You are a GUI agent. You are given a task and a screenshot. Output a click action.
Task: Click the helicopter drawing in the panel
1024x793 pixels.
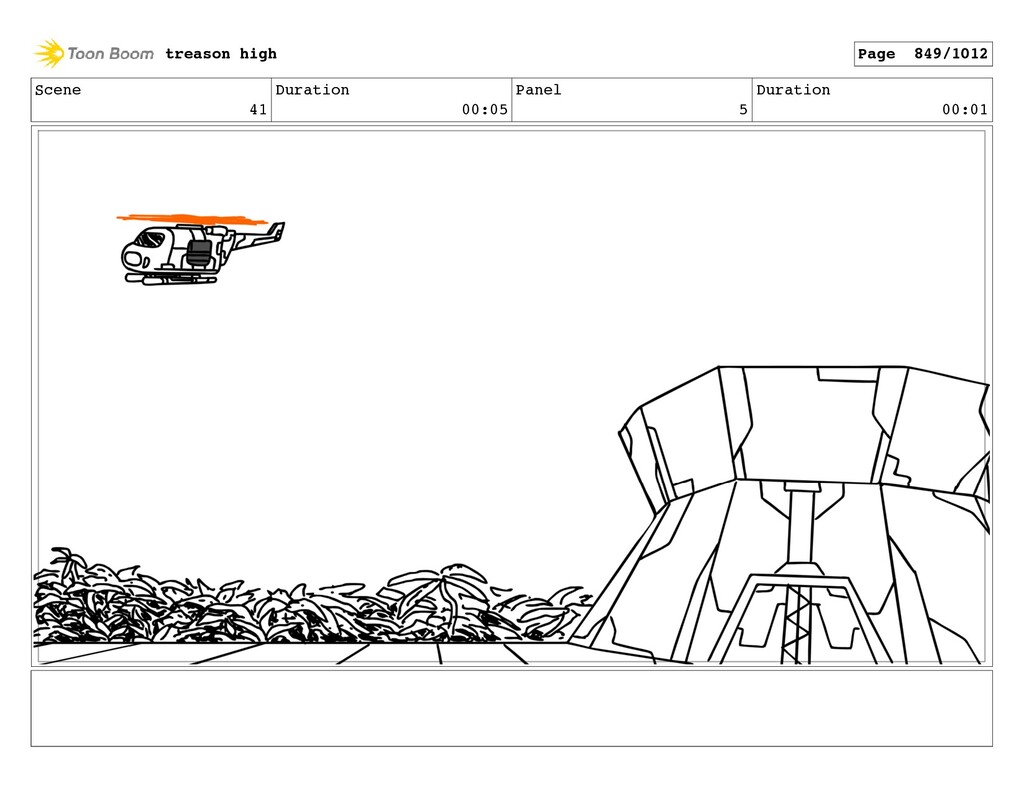point(201,250)
